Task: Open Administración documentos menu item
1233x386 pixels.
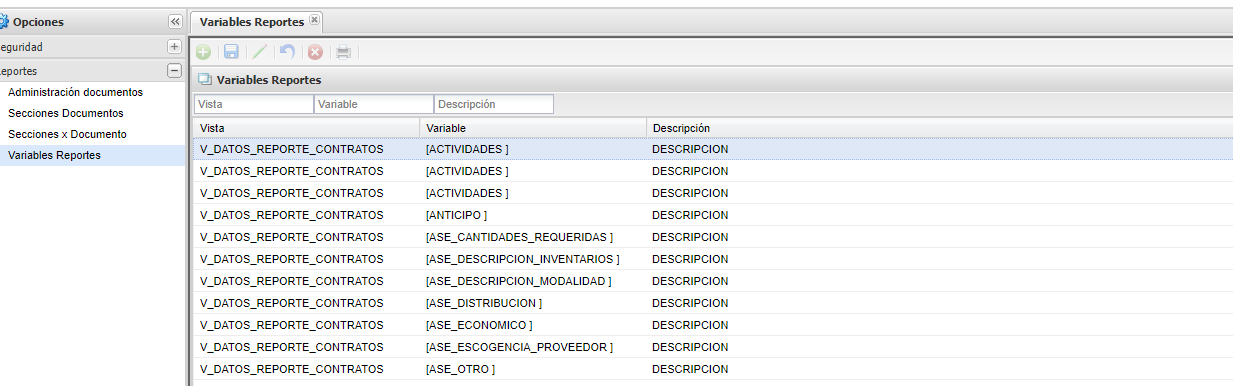Action: (75, 92)
